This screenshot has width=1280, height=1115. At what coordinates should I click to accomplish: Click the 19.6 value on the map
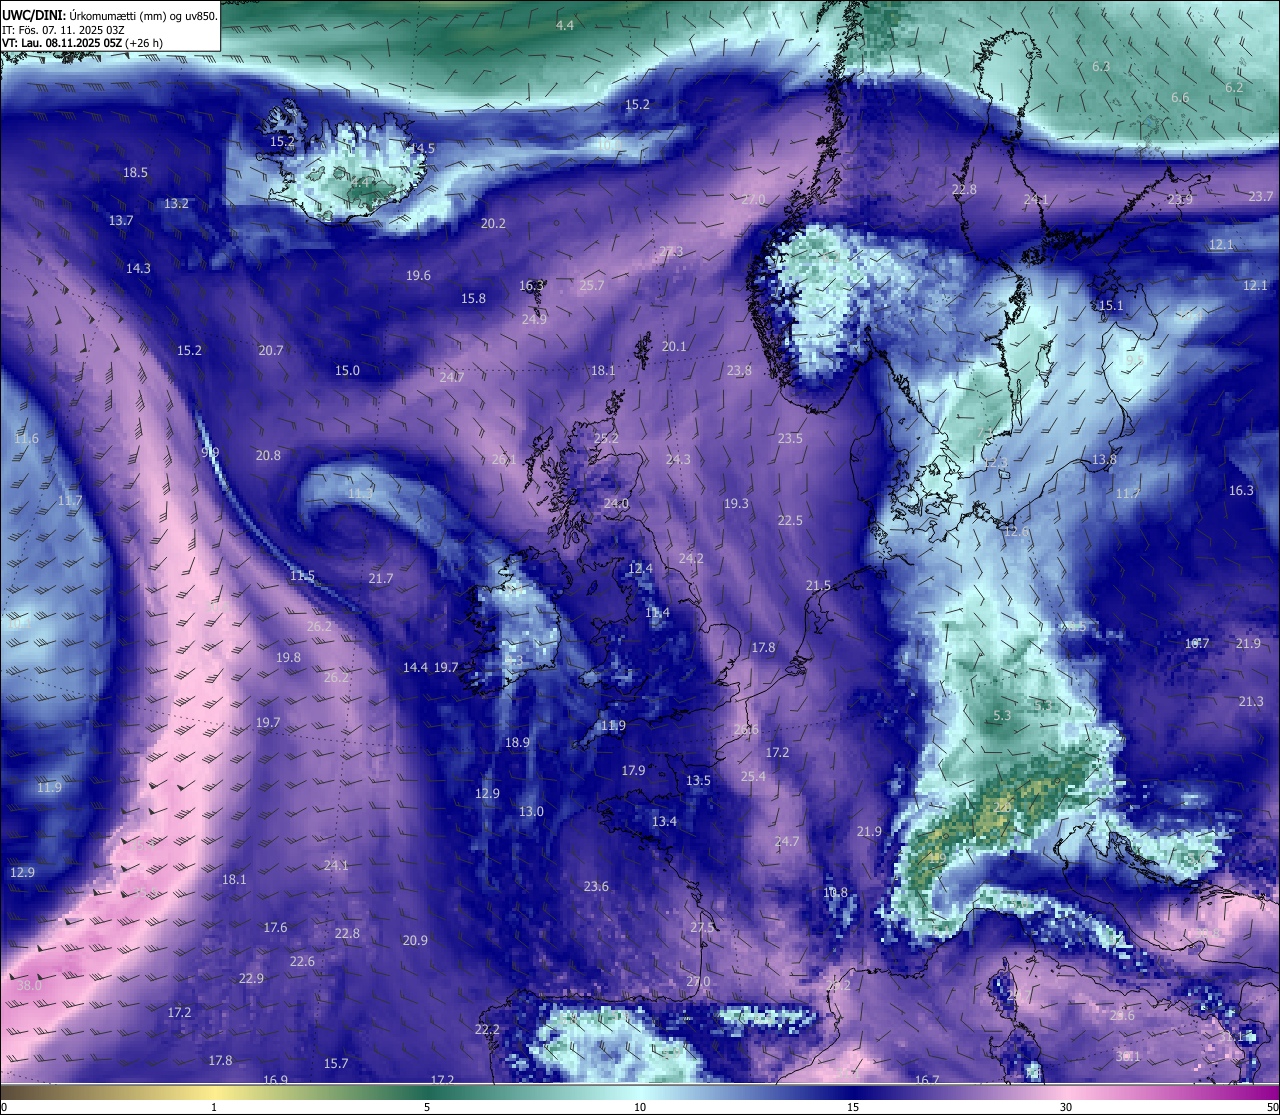click(418, 275)
